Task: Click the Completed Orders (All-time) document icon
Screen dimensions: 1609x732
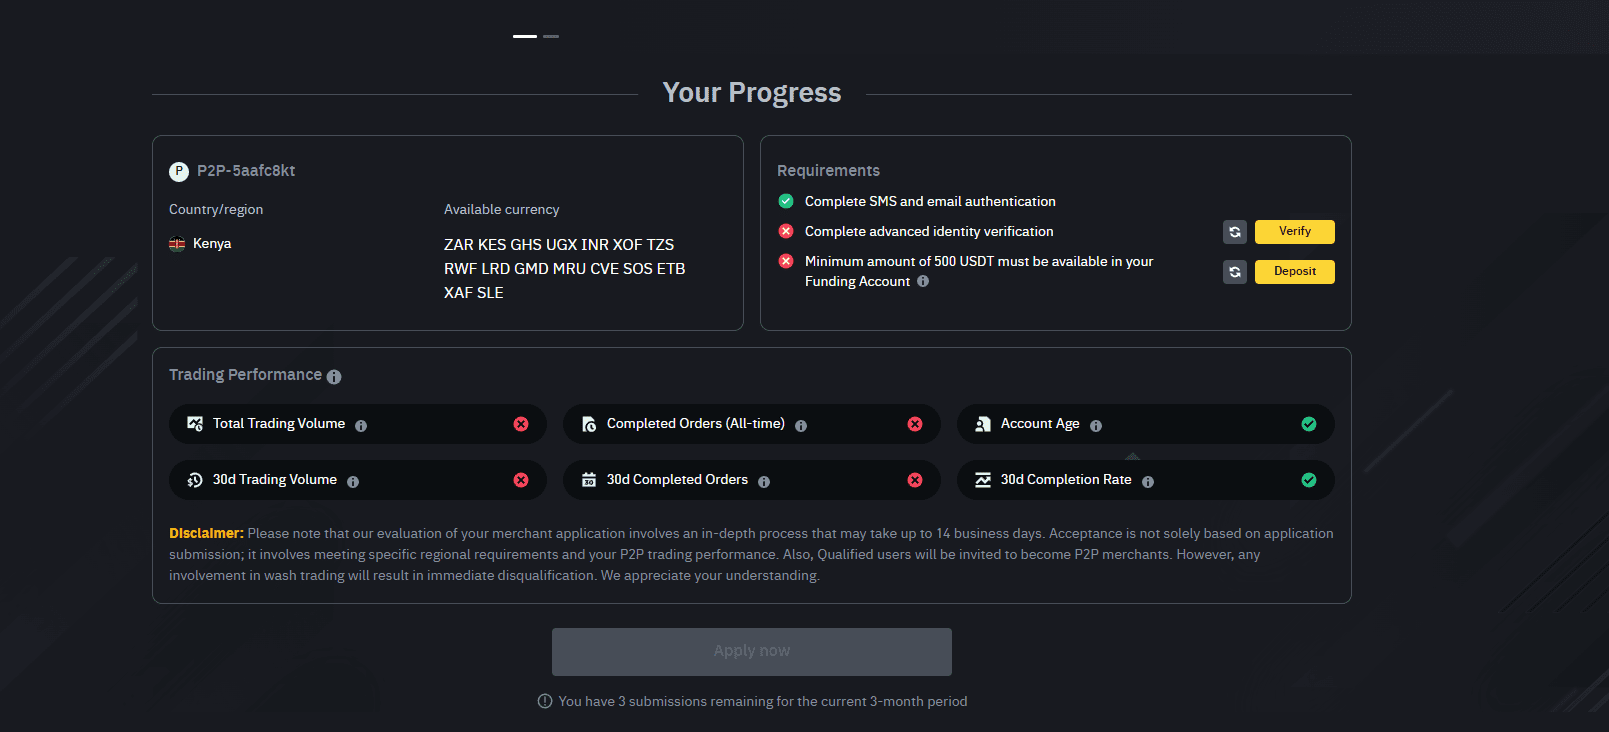Action: (589, 424)
